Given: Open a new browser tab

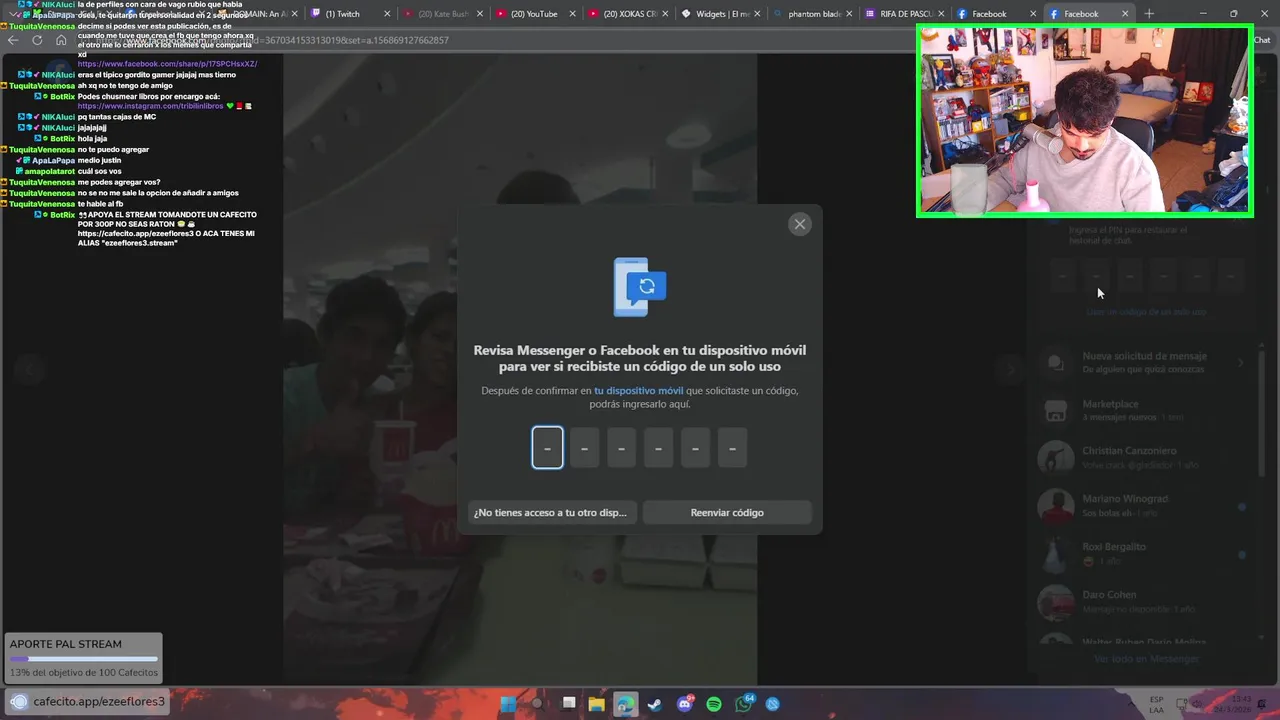Looking at the screenshot, I should [x=1149, y=14].
